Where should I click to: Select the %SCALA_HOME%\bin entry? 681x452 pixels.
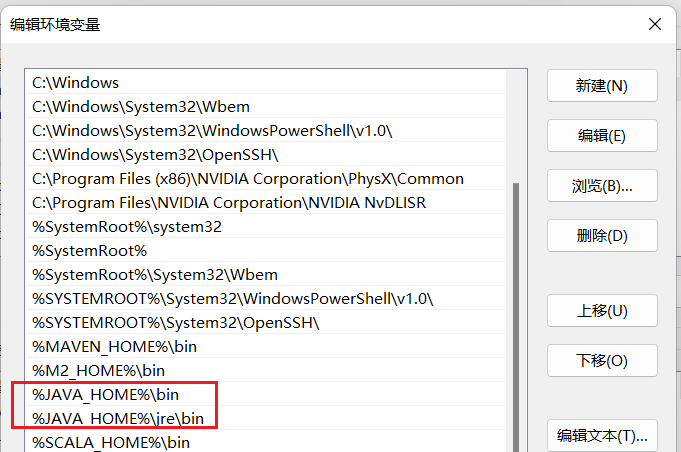coord(265,442)
